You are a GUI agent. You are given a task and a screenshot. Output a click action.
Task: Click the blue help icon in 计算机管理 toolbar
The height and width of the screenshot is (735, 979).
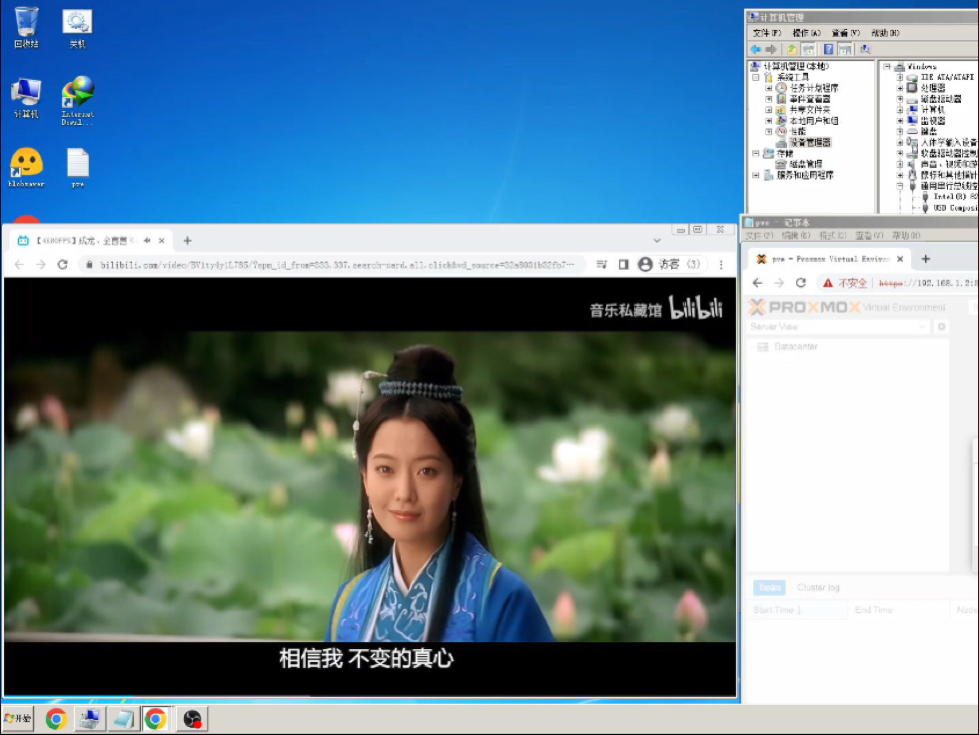[829, 49]
